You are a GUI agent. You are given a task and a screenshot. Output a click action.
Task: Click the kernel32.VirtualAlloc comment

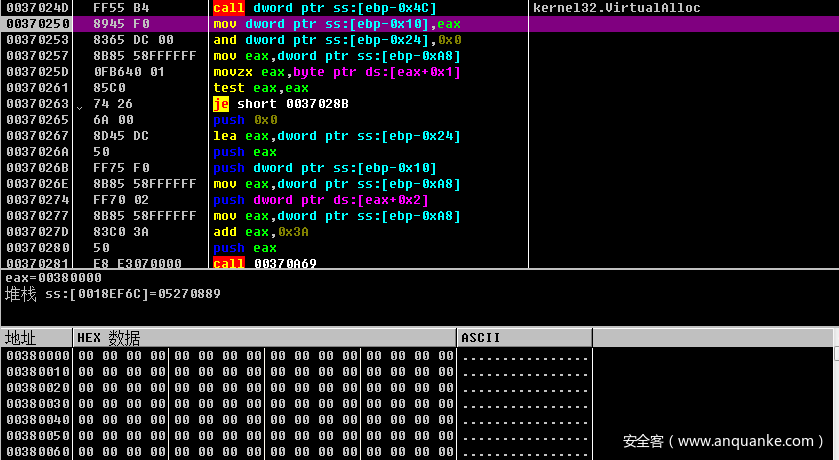[x=616, y=8]
